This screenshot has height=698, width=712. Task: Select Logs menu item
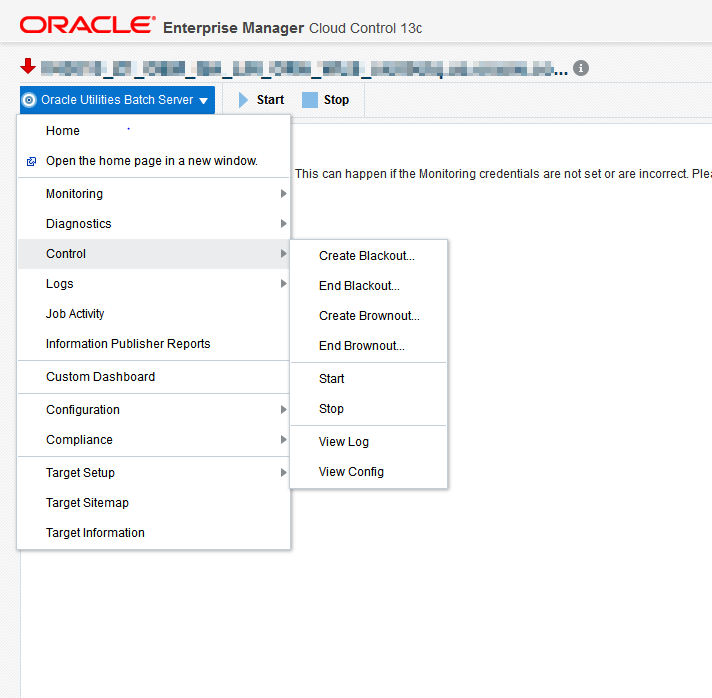click(x=153, y=284)
